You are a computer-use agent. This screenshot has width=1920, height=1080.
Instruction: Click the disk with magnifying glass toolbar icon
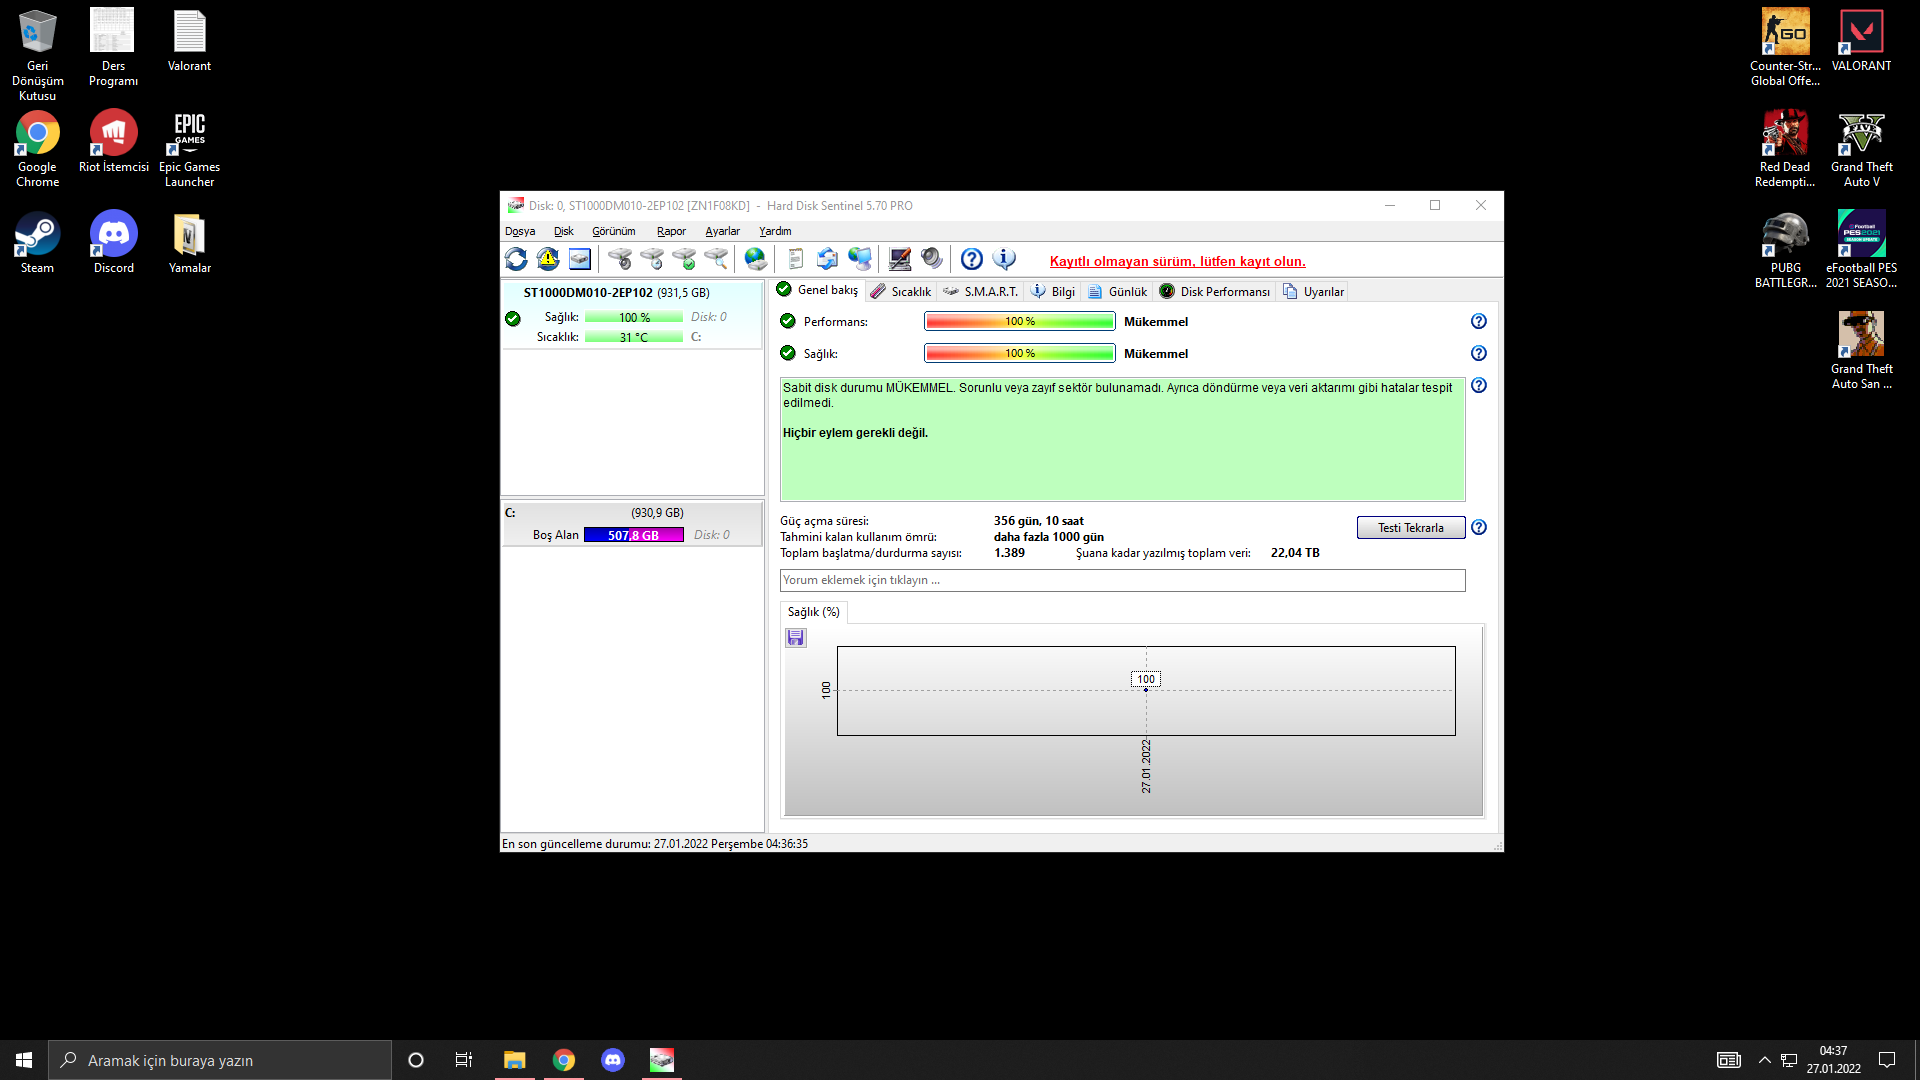coord(716,259)
